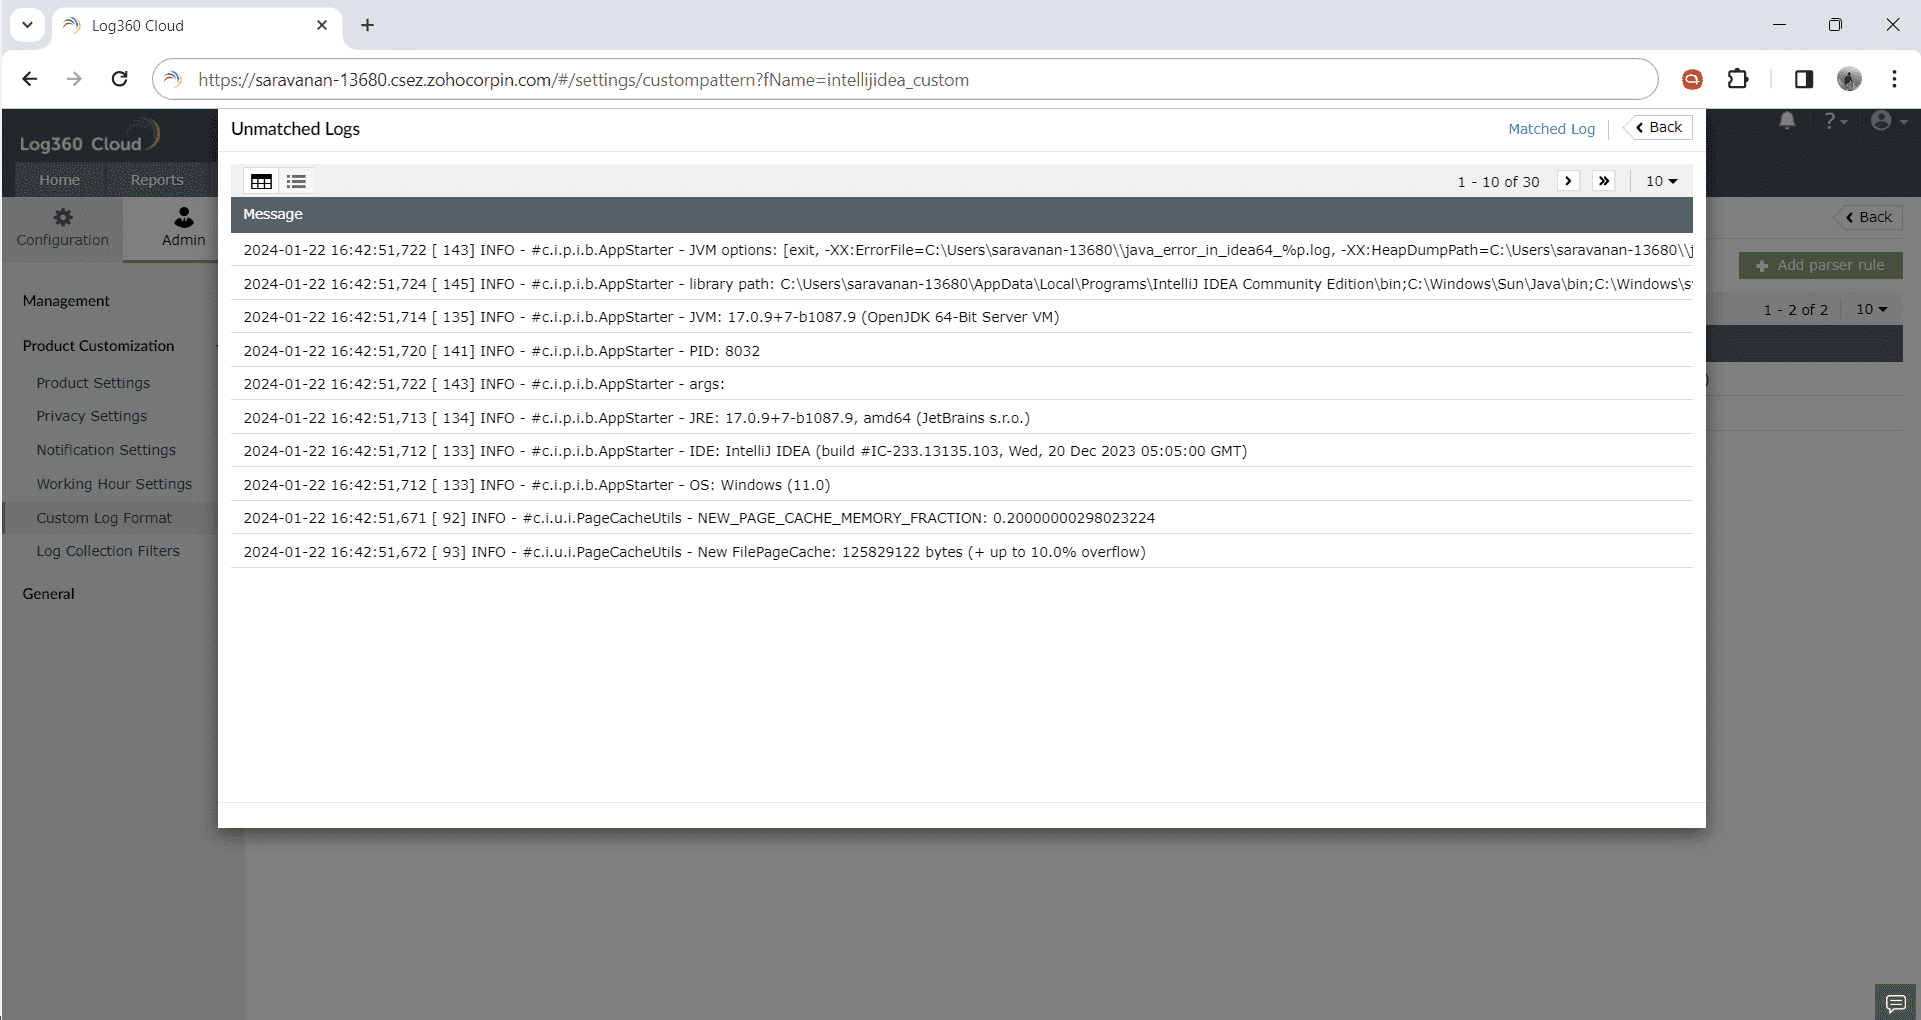The height and width of the screenshot is (1020, 1921).
Task: Select the Admin section icon
Action: (x=183, y=227)
